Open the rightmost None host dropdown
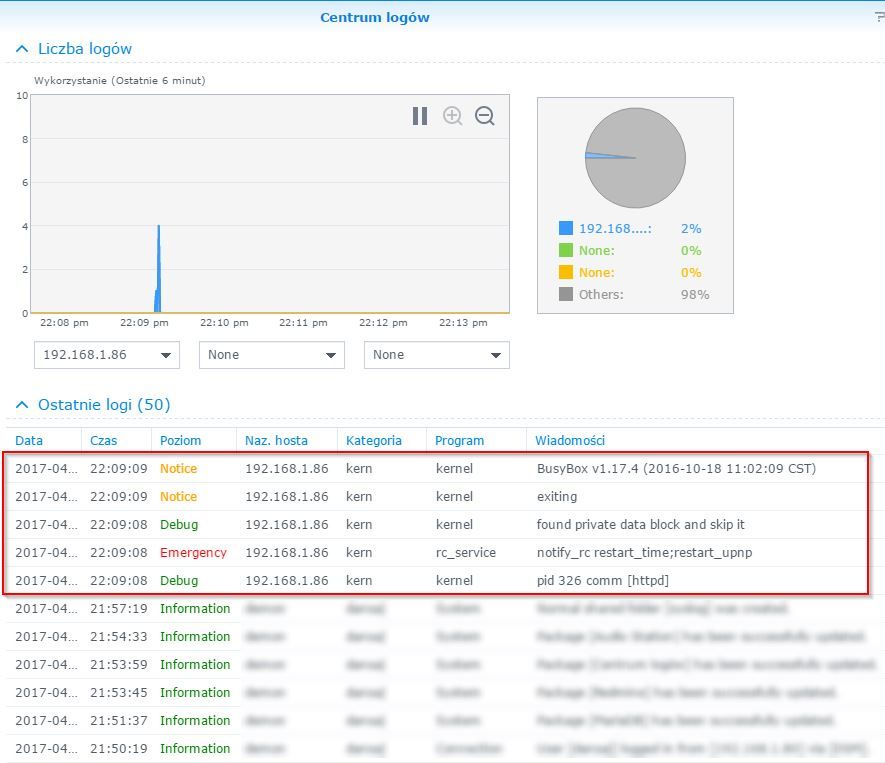885x763 pixels. click(436, 355)
